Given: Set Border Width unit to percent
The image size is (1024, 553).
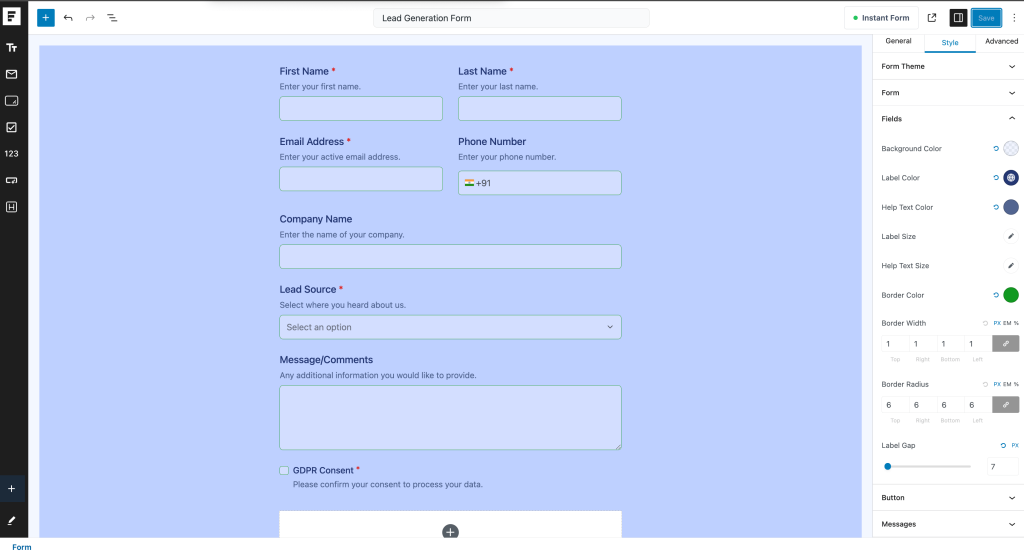Looking at the screenshot, I should click(1016, 323).
